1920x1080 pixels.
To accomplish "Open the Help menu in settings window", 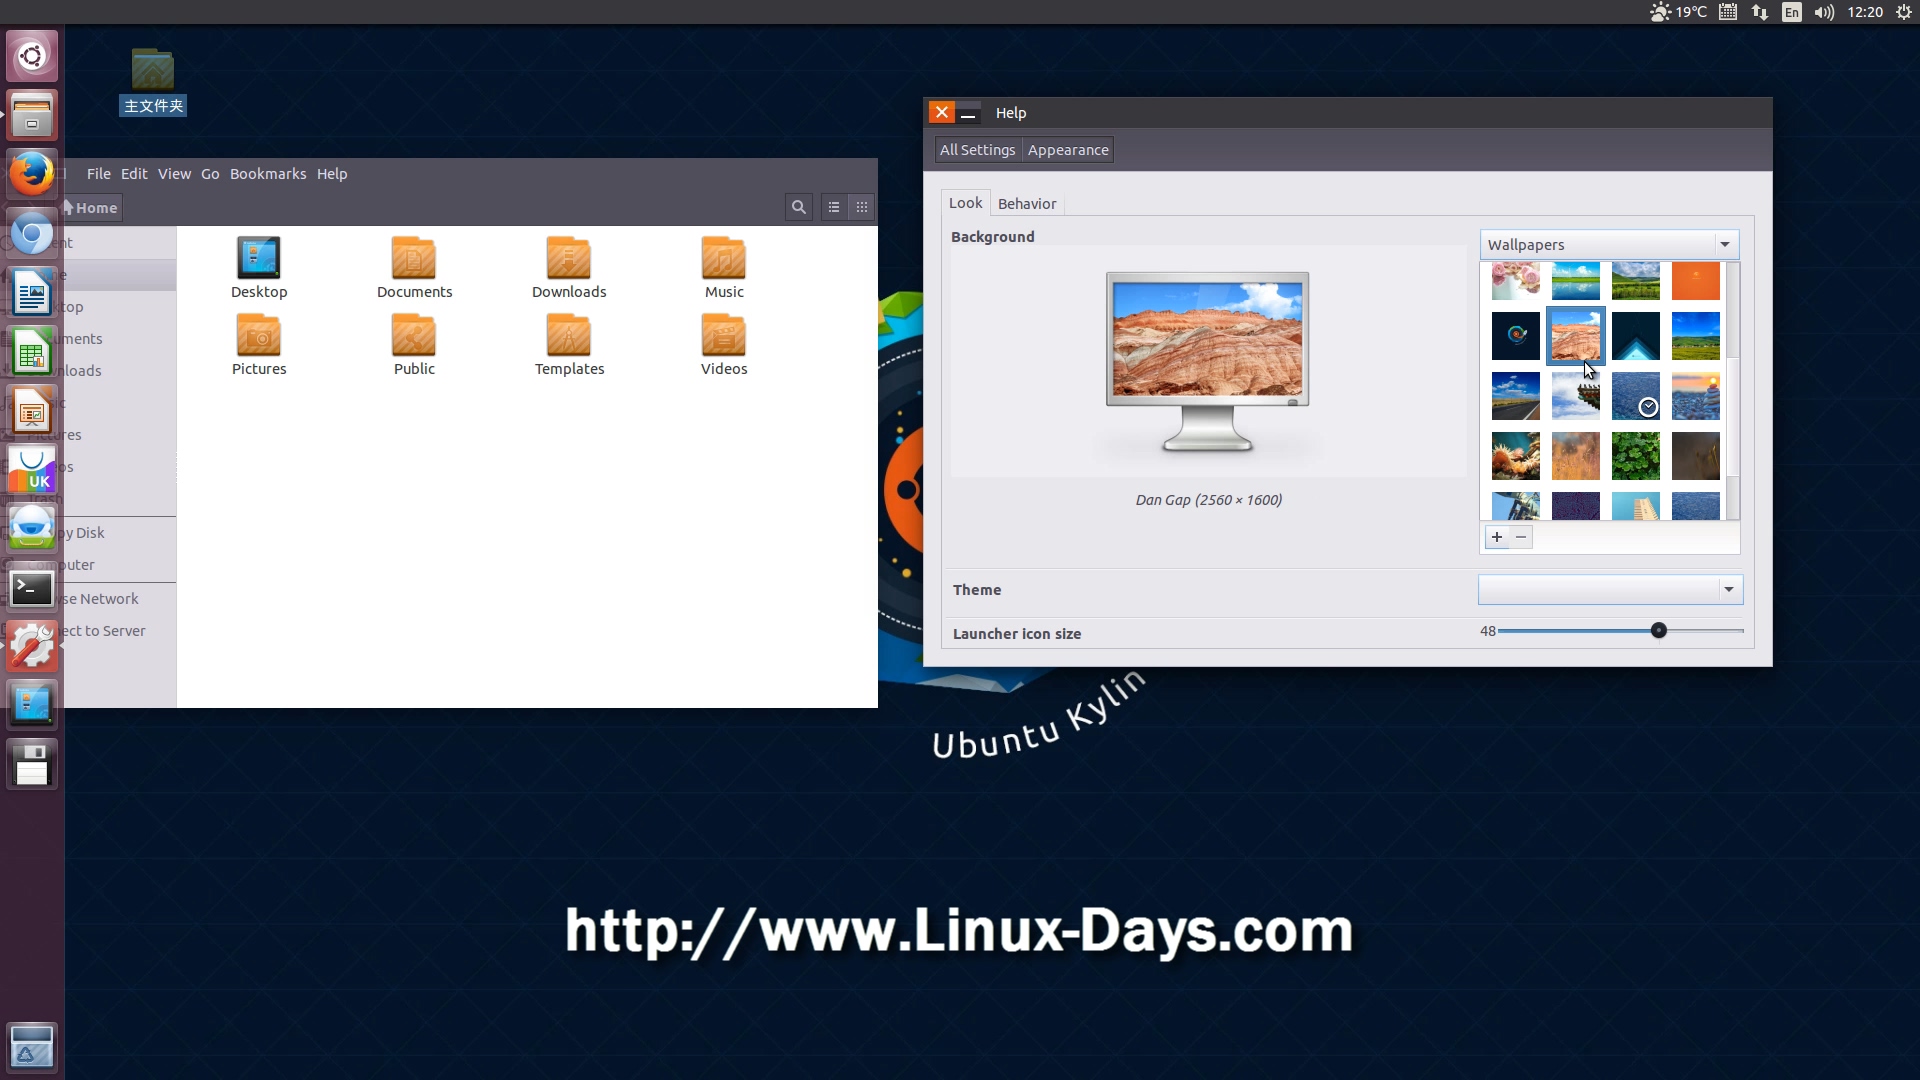I will [1010, 113].
